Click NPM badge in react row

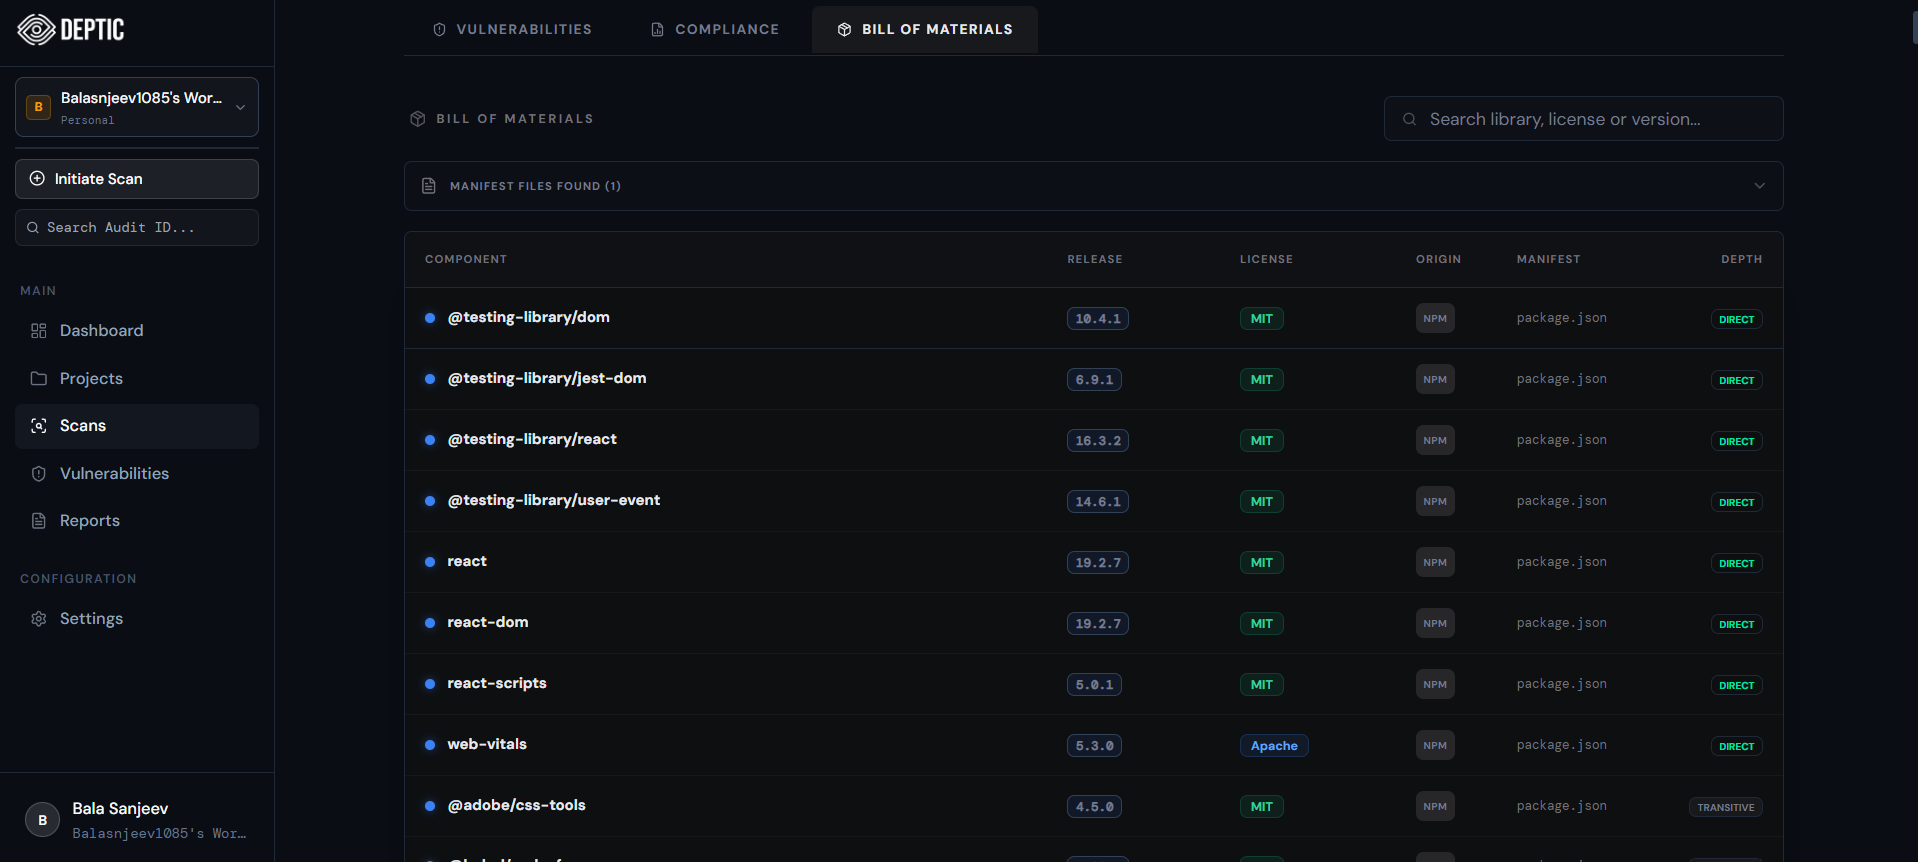pos(1435,563)
